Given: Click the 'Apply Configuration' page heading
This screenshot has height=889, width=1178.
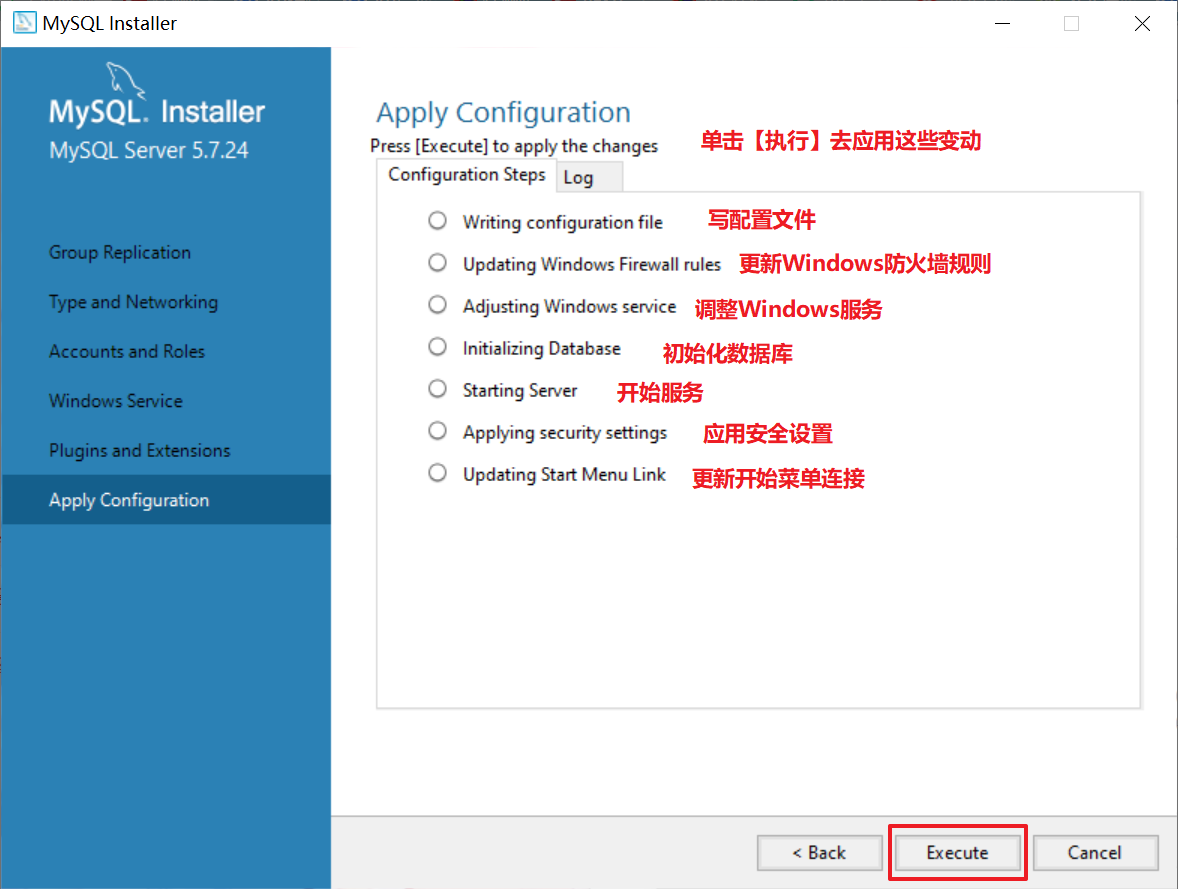Looking at the screenshot, I should [x=503, y=113].
